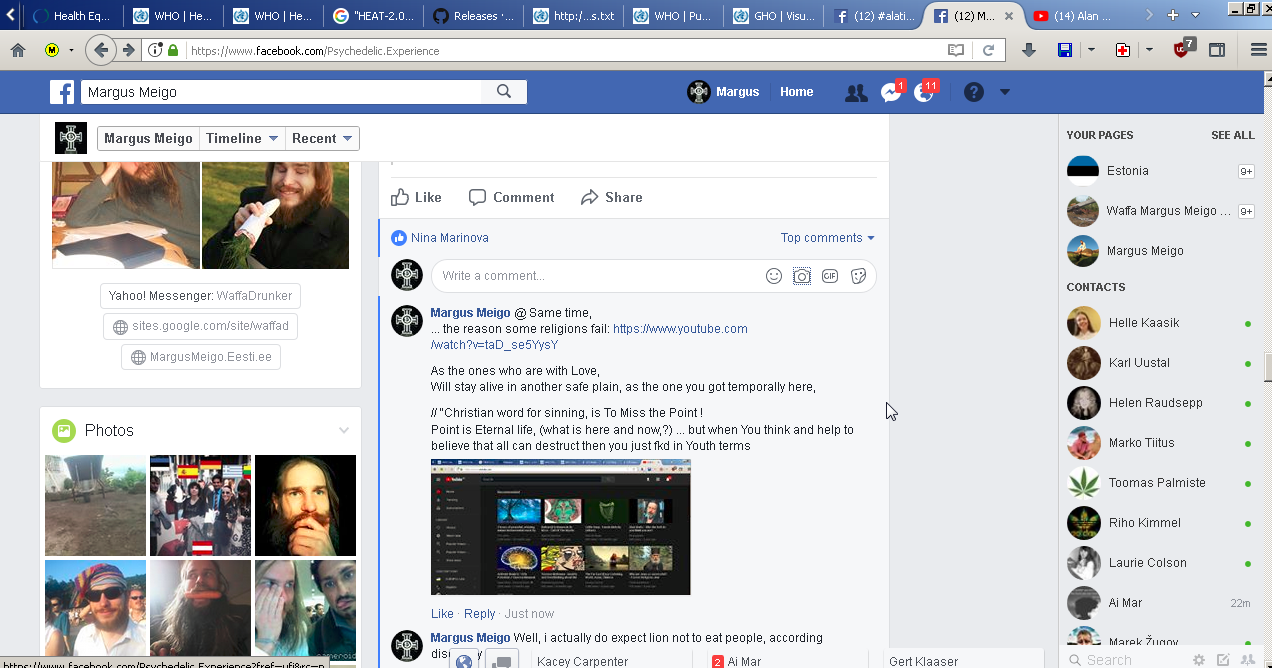Go back using browser back arrow
Image resolution: width=1272 pixels, height=668 pixels.
coord(100,50)
